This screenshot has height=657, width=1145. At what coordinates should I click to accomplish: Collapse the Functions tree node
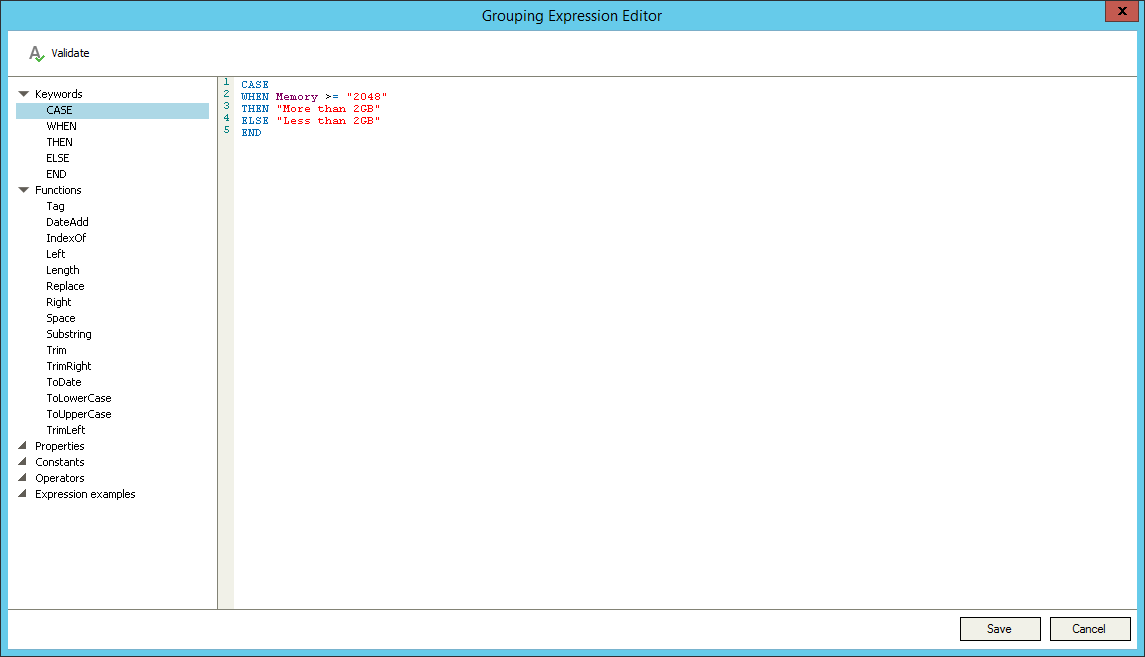coord(23,190)
